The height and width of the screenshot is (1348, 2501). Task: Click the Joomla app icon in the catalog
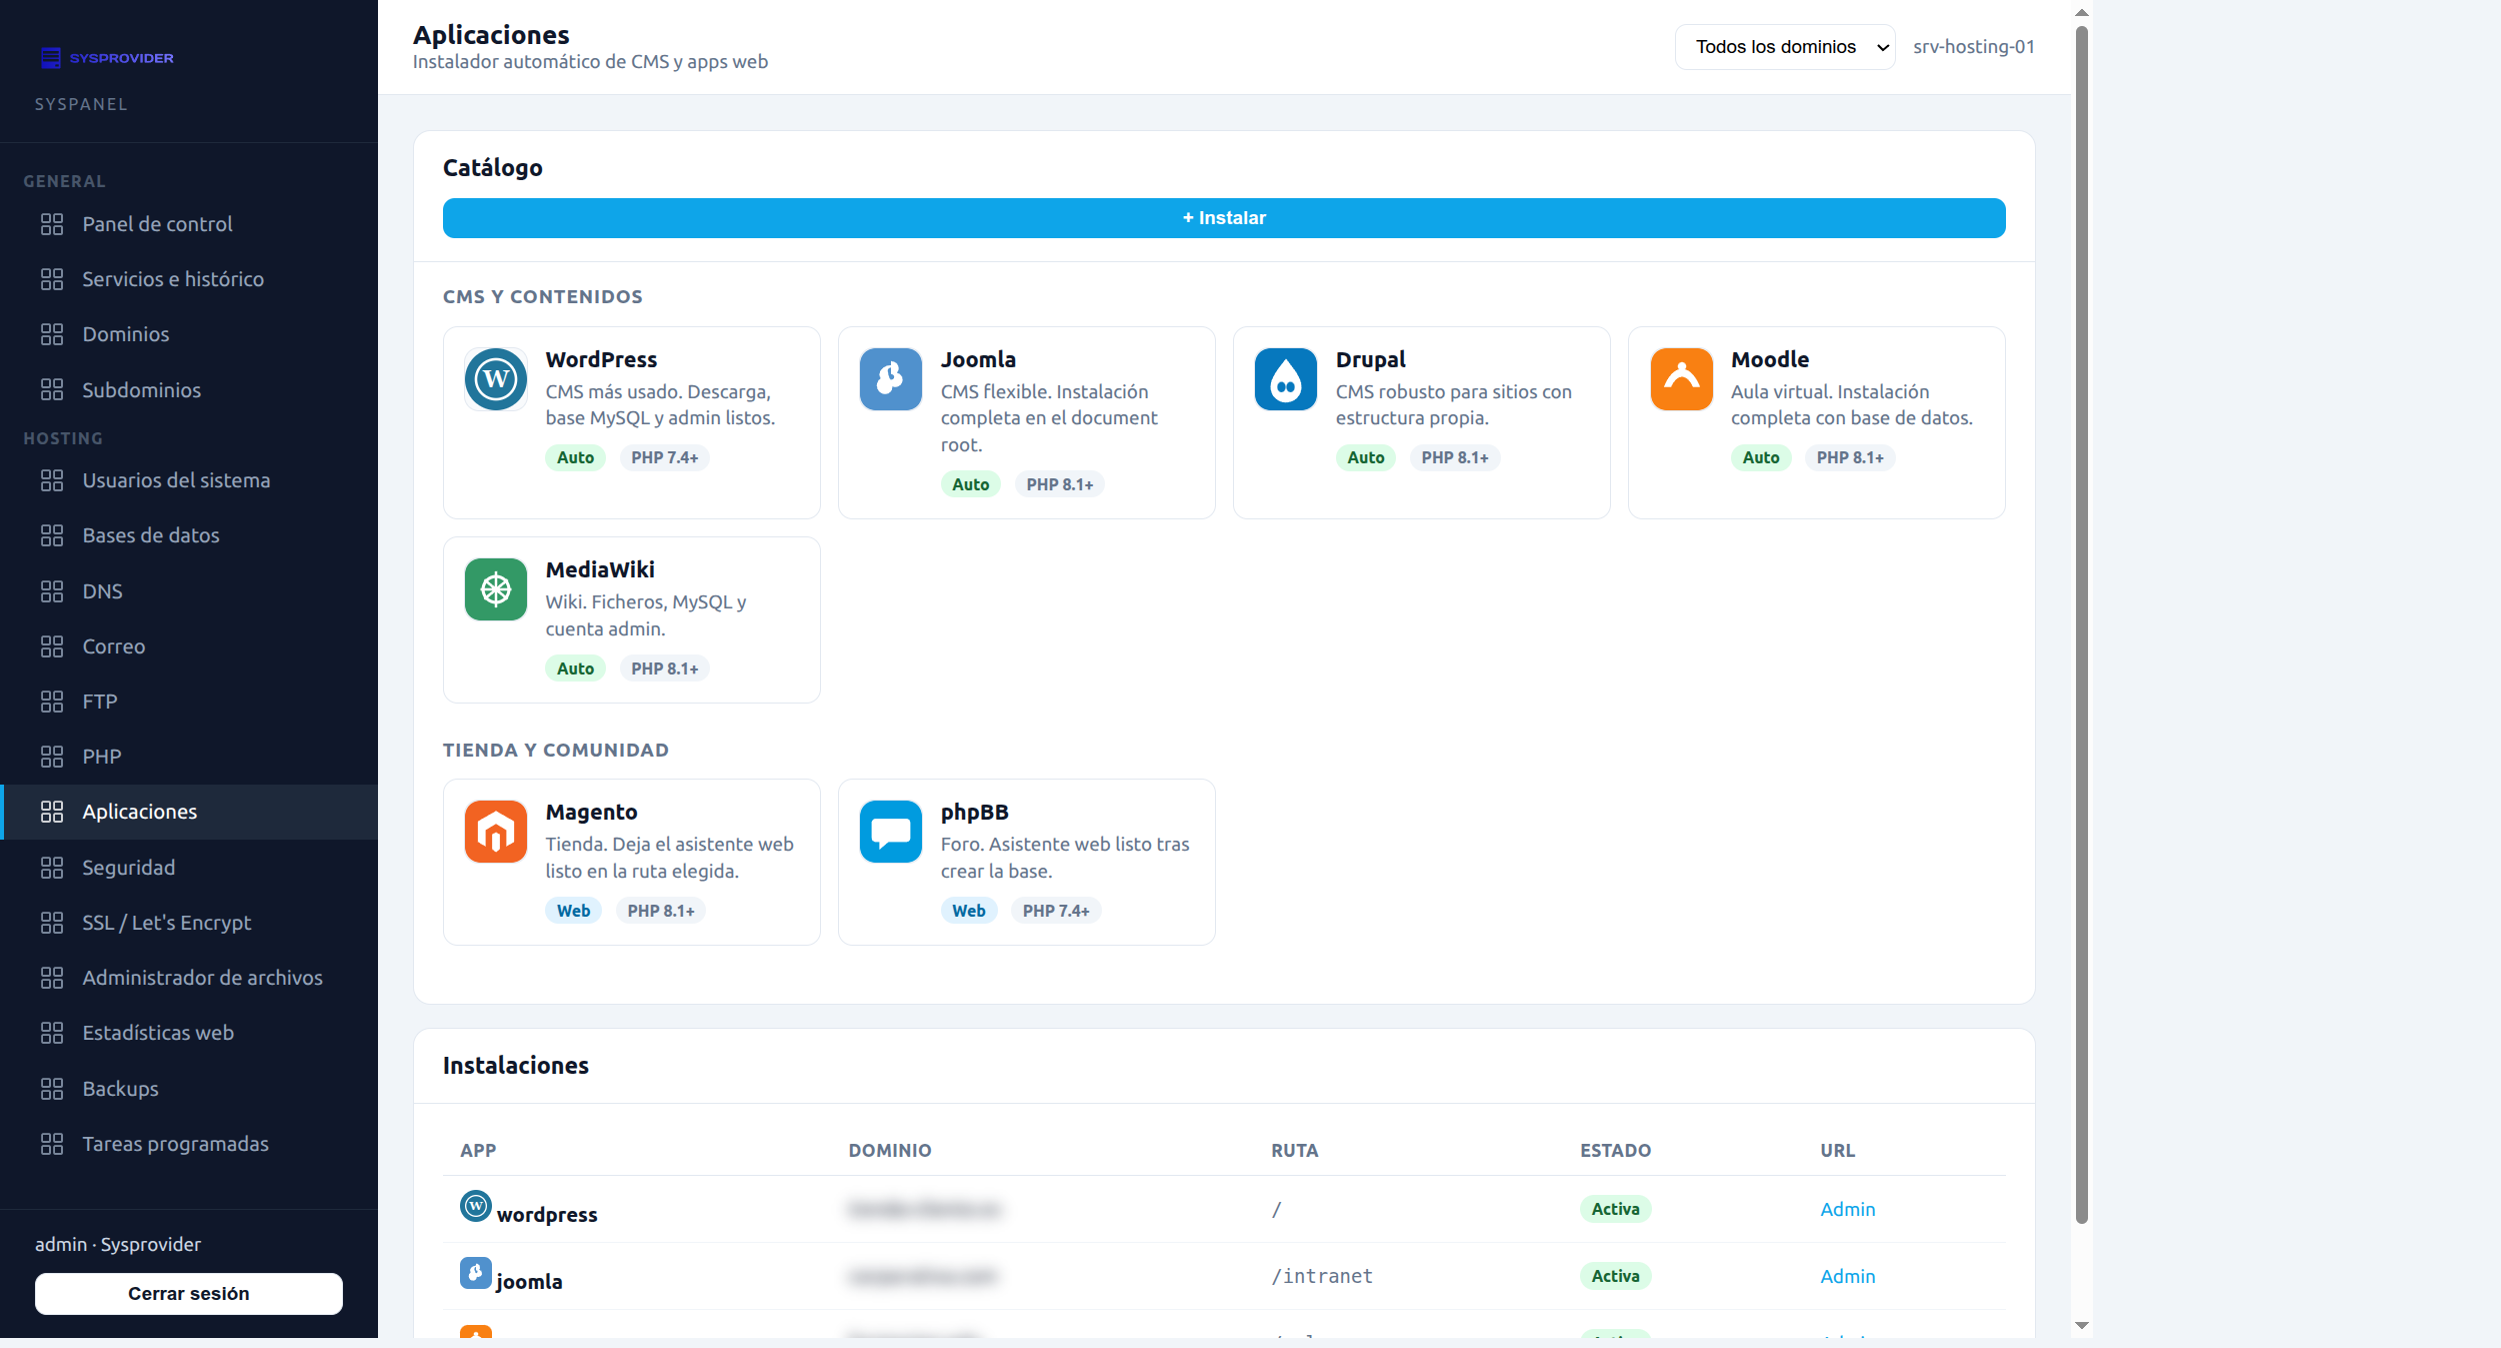pos(890,379)
